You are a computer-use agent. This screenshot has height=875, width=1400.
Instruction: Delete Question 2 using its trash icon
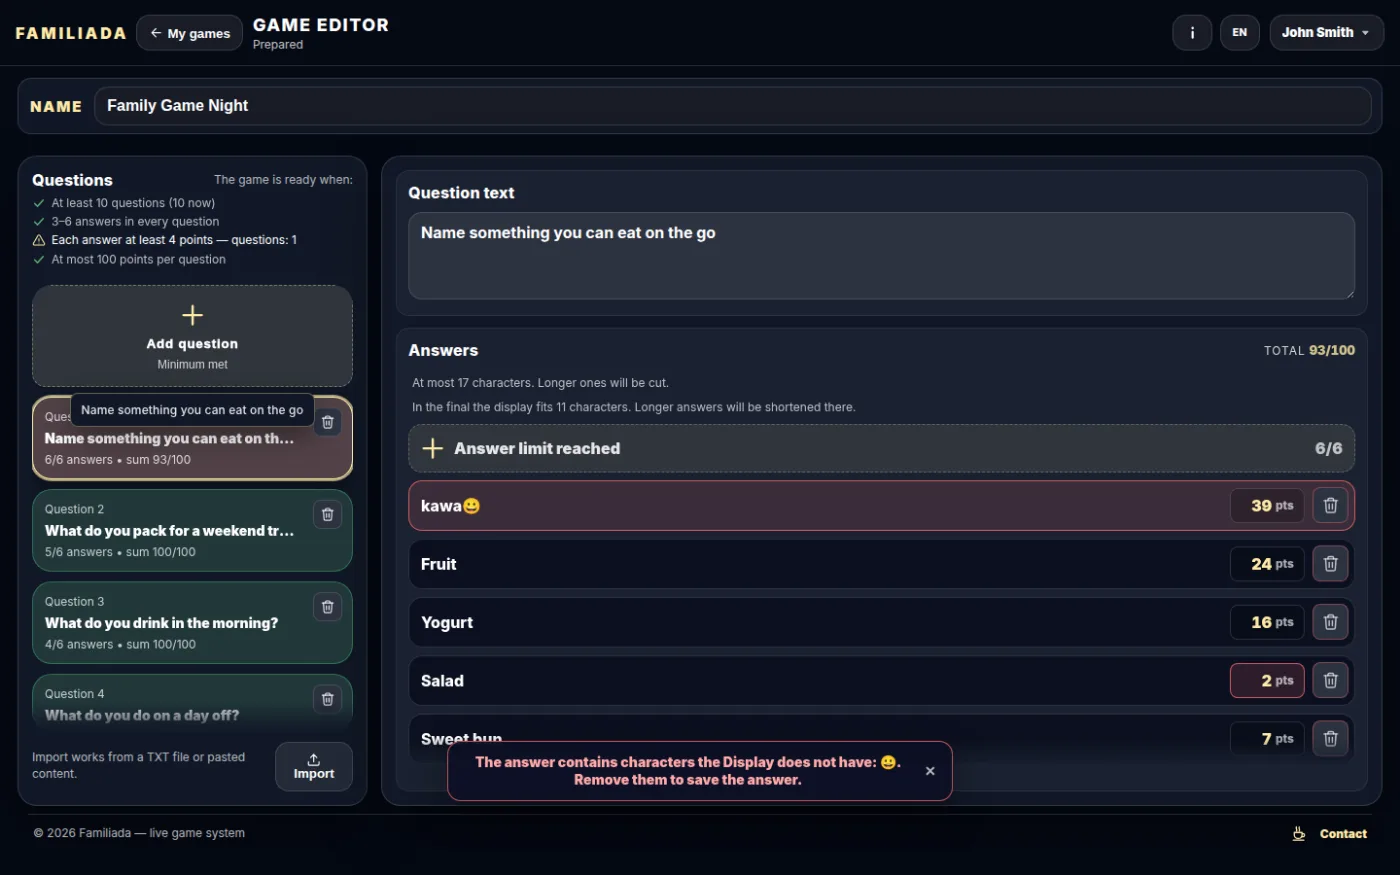coord(327,514)
